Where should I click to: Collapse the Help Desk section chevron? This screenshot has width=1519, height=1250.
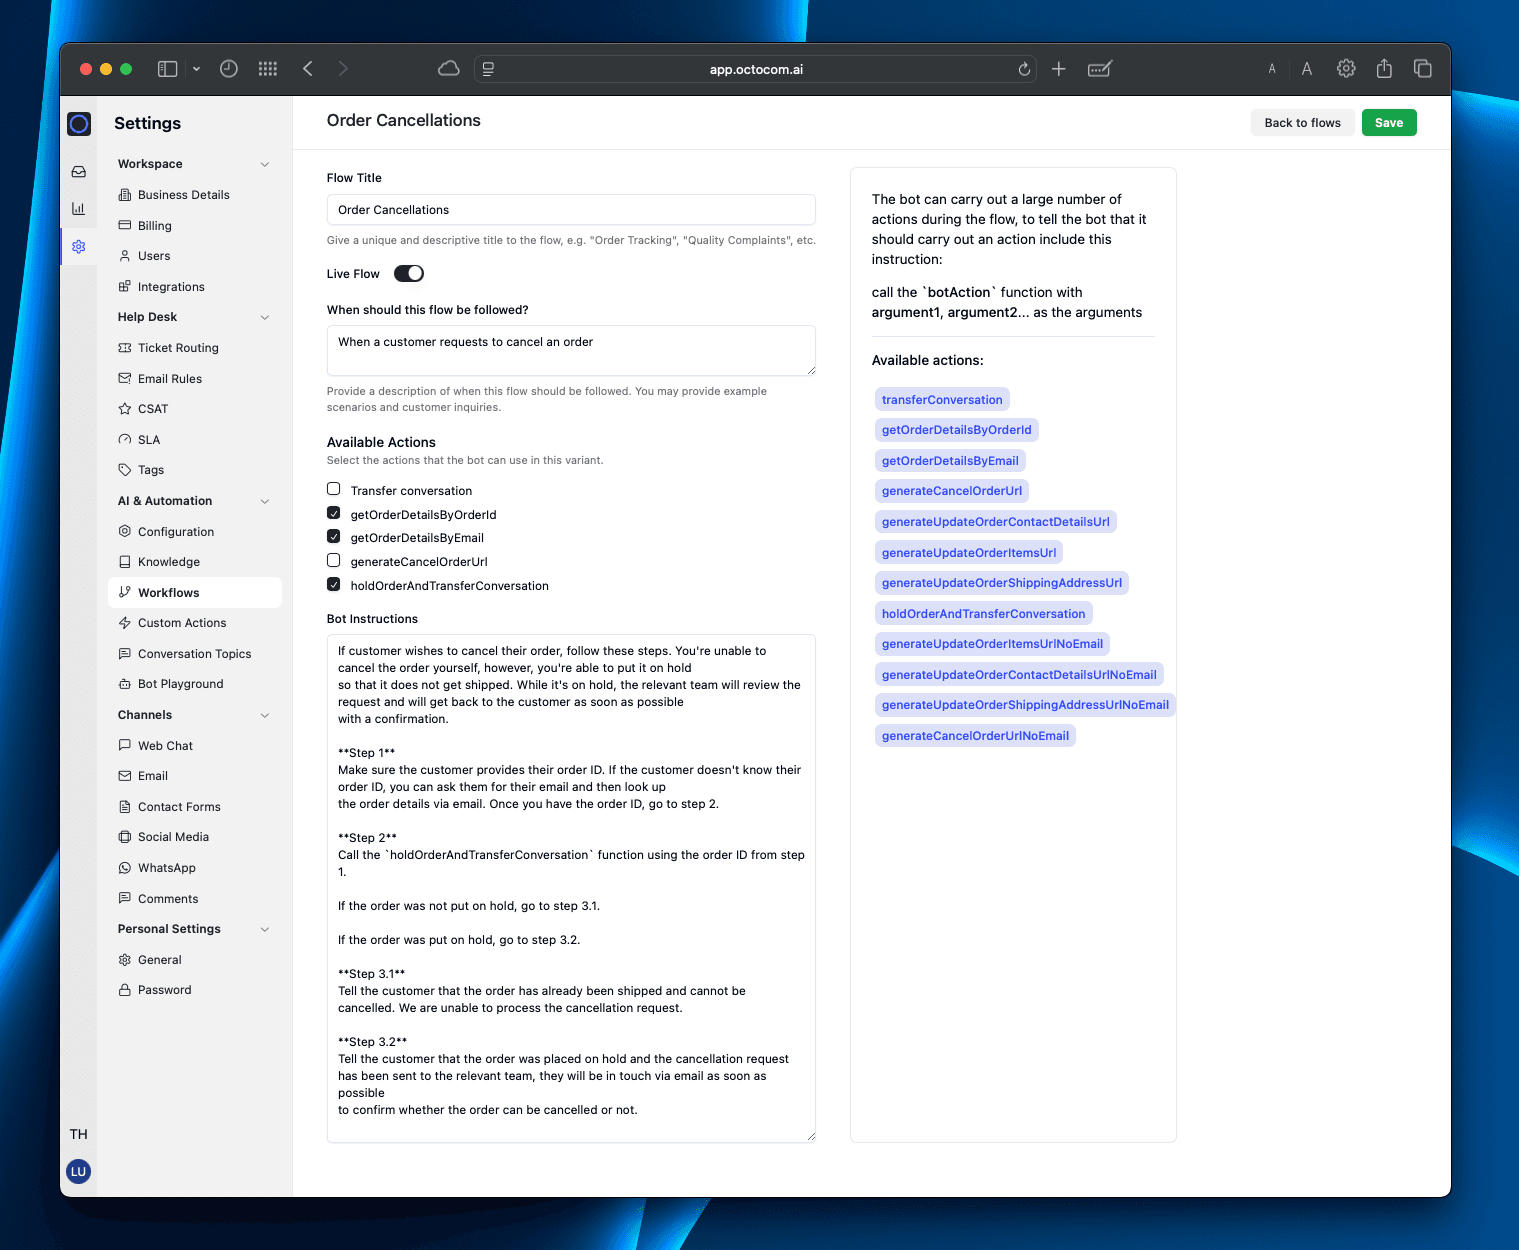pos(265,317)
